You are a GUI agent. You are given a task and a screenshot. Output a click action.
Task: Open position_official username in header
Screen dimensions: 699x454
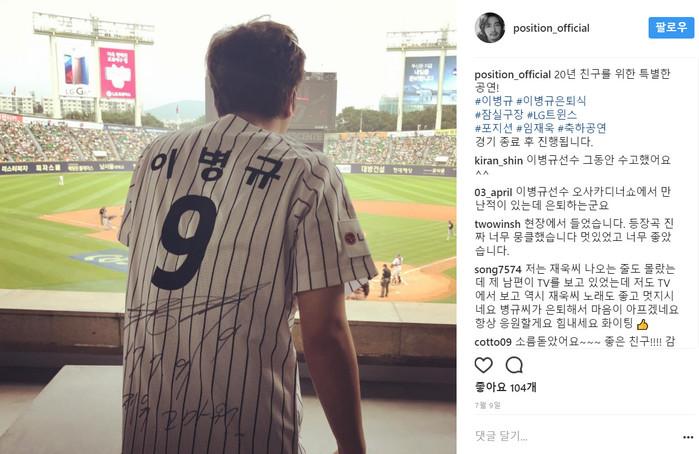click(551, 28)
